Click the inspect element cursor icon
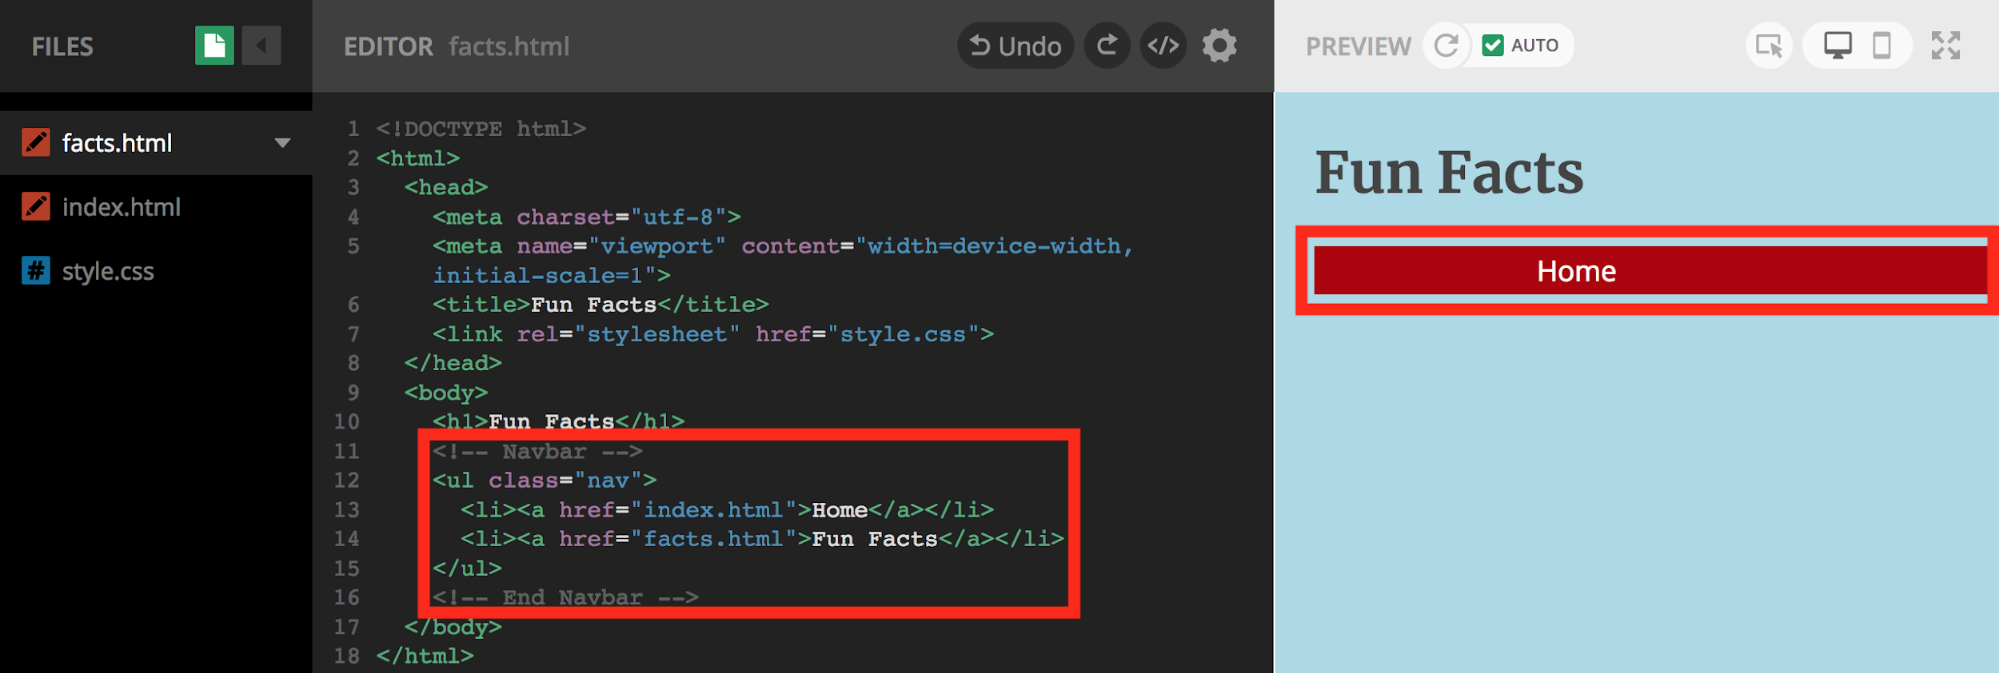This screenshot has width=1999, height=674. point(1768,46)
